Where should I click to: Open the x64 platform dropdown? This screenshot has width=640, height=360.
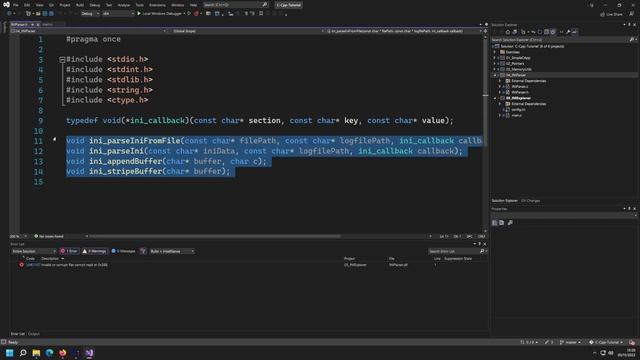[118, 13]
